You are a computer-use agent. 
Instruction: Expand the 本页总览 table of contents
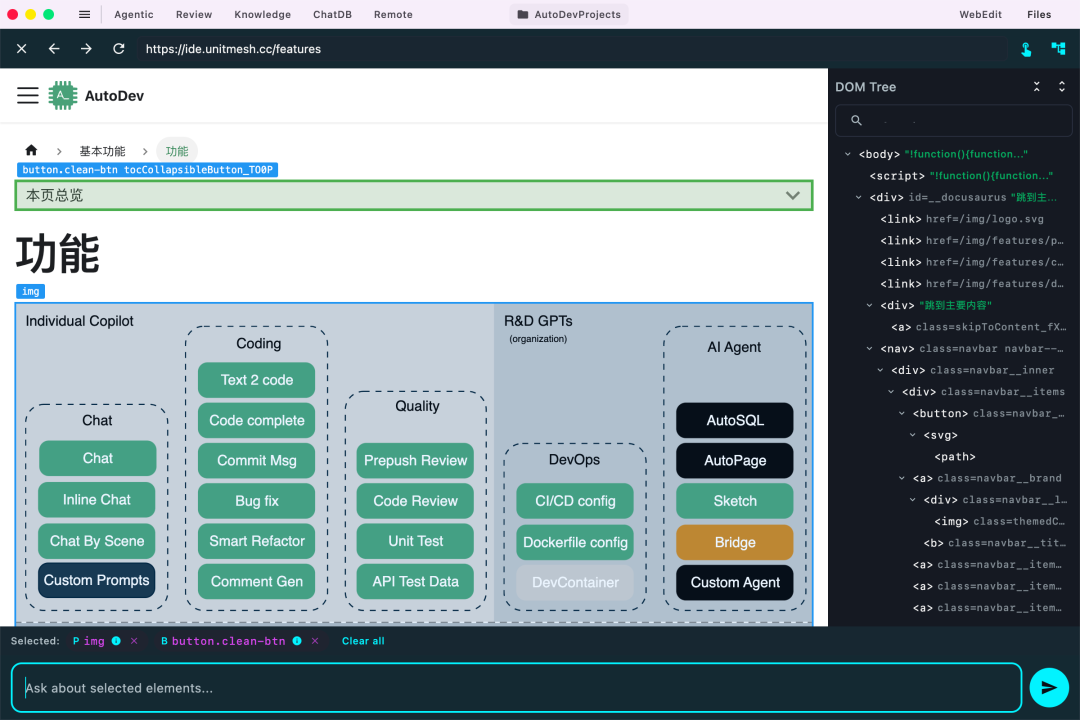click(414, 196)
